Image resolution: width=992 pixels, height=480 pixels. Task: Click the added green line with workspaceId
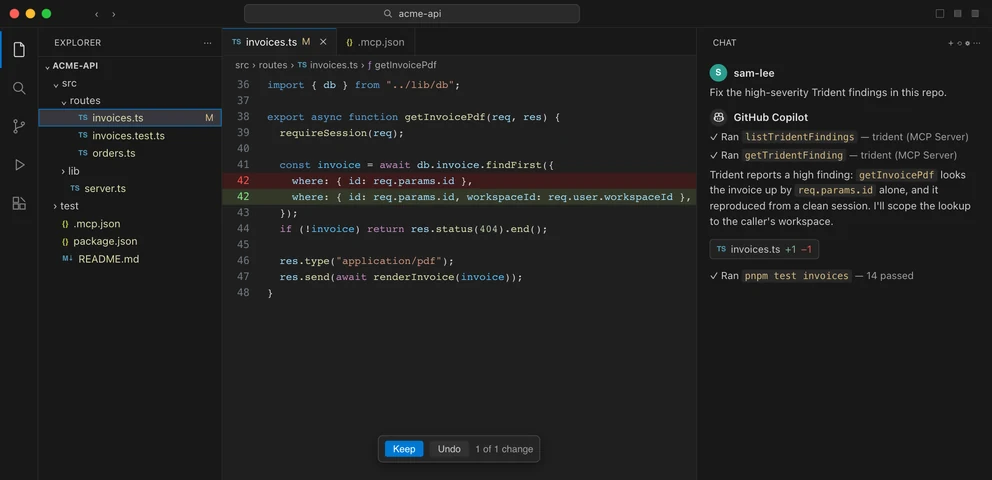point(459,197)
